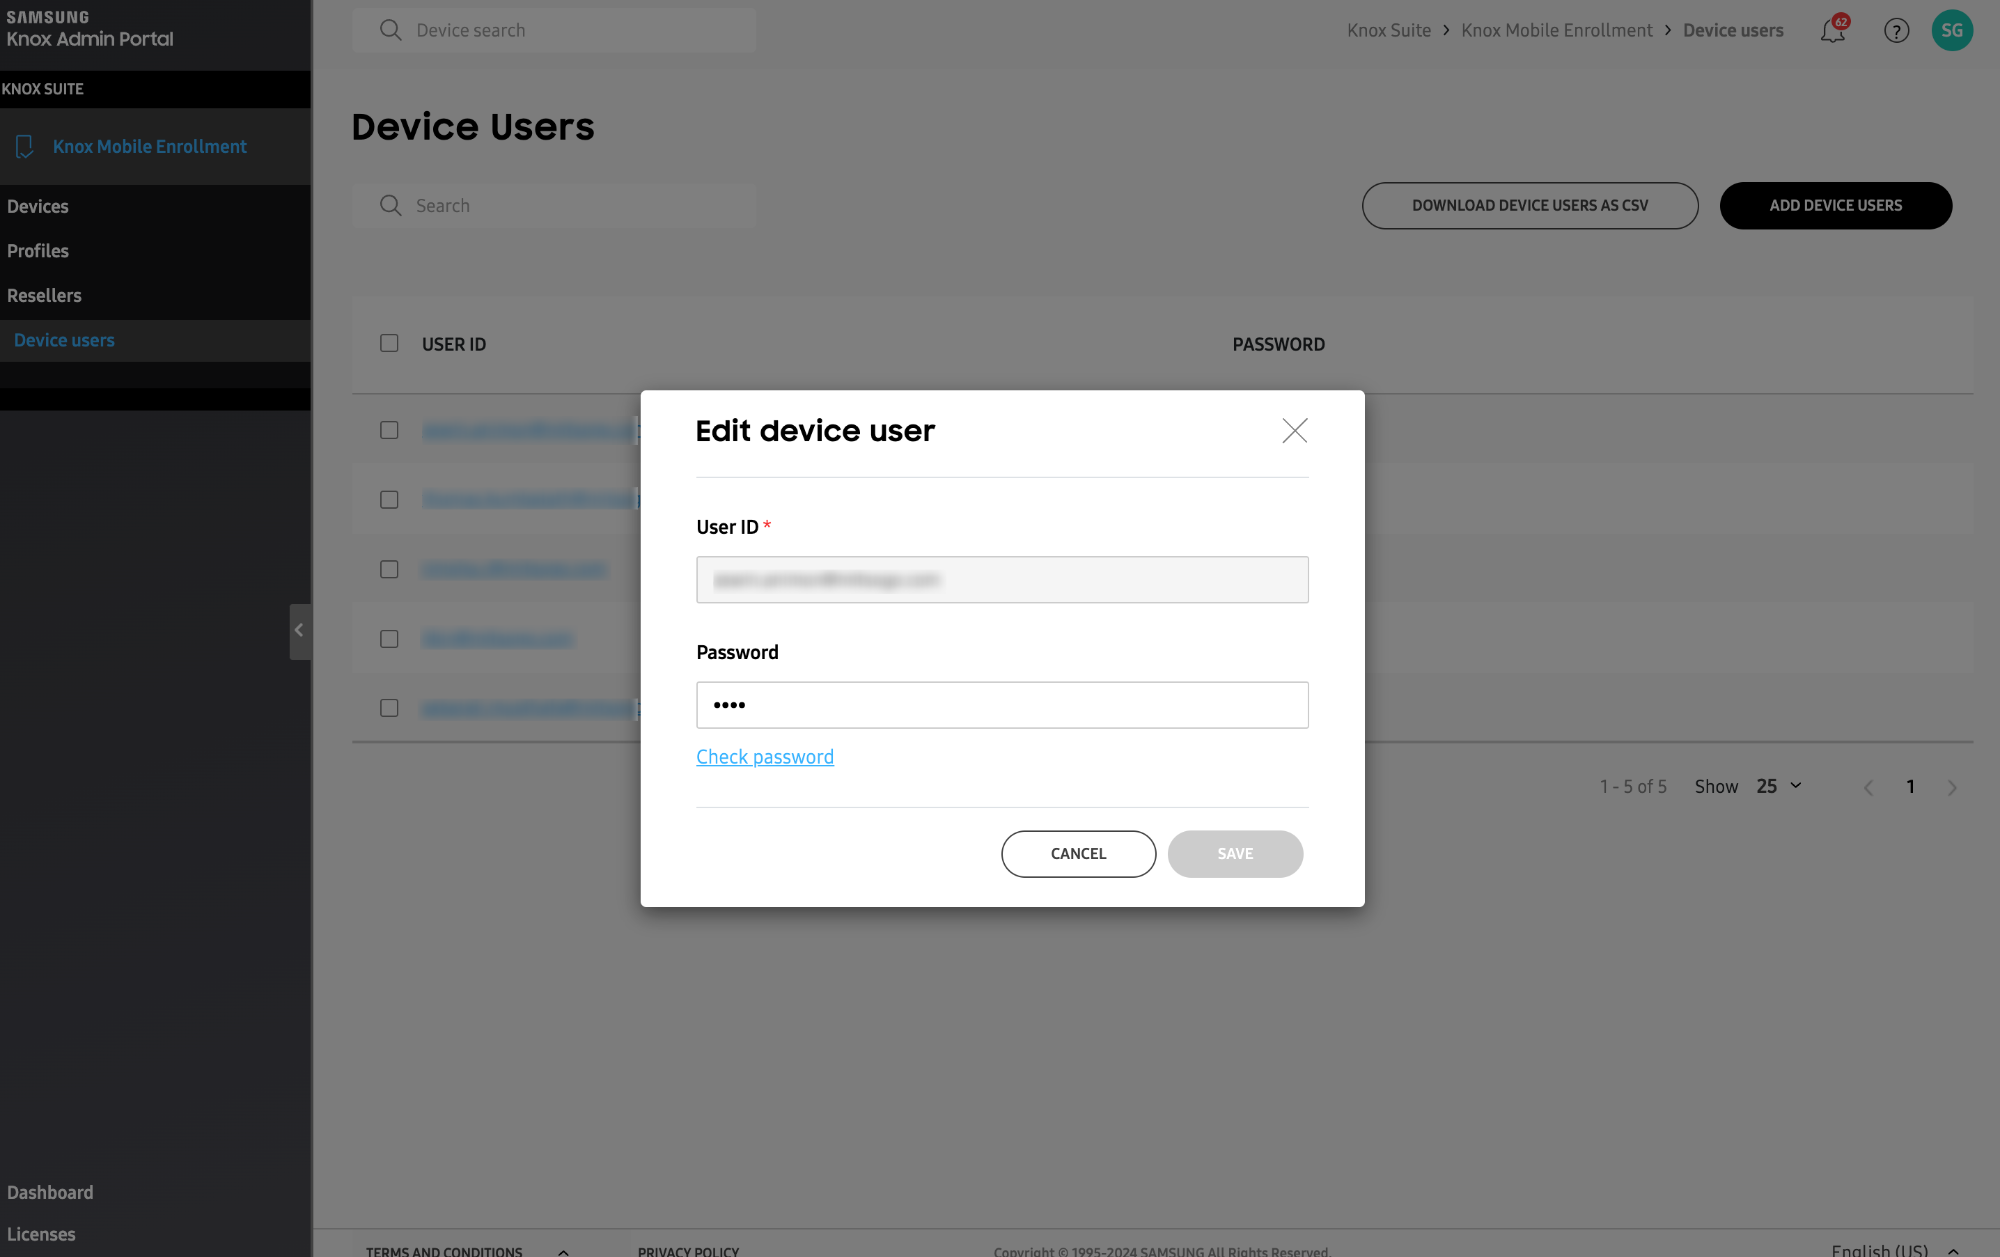Open notifications bell
The image size is (2000, 1257).
click(x=1833, y=30)
